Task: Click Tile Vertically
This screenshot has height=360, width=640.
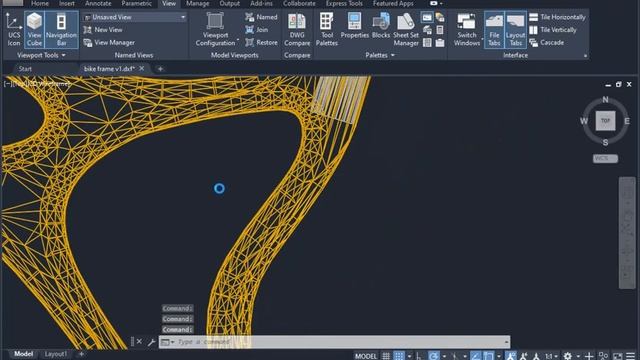Action: click(553, 30)
